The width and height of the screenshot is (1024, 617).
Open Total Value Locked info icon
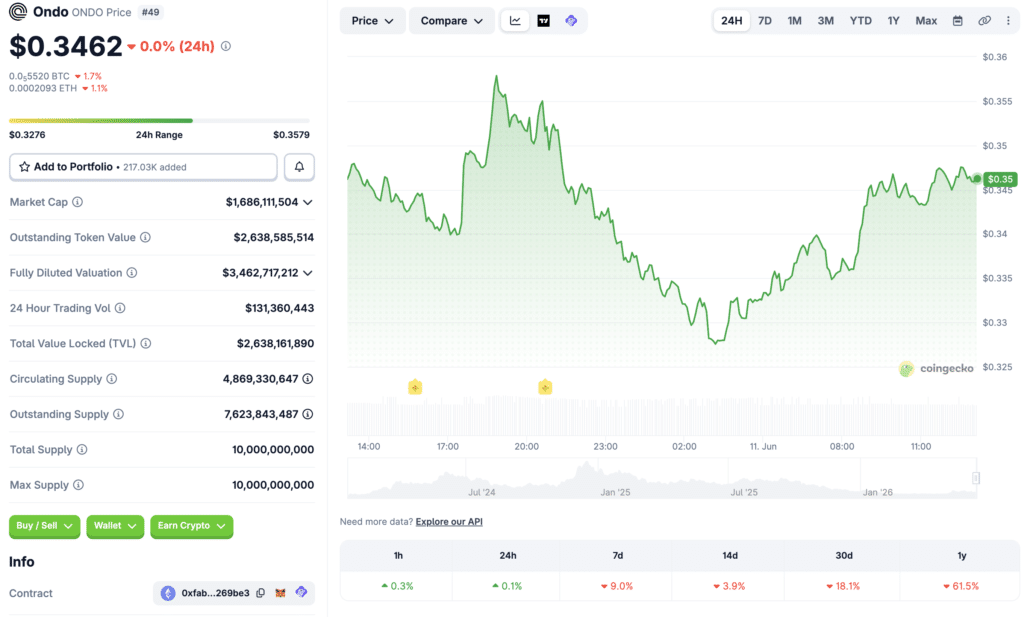pyautogui.click(x=146, y=343)
